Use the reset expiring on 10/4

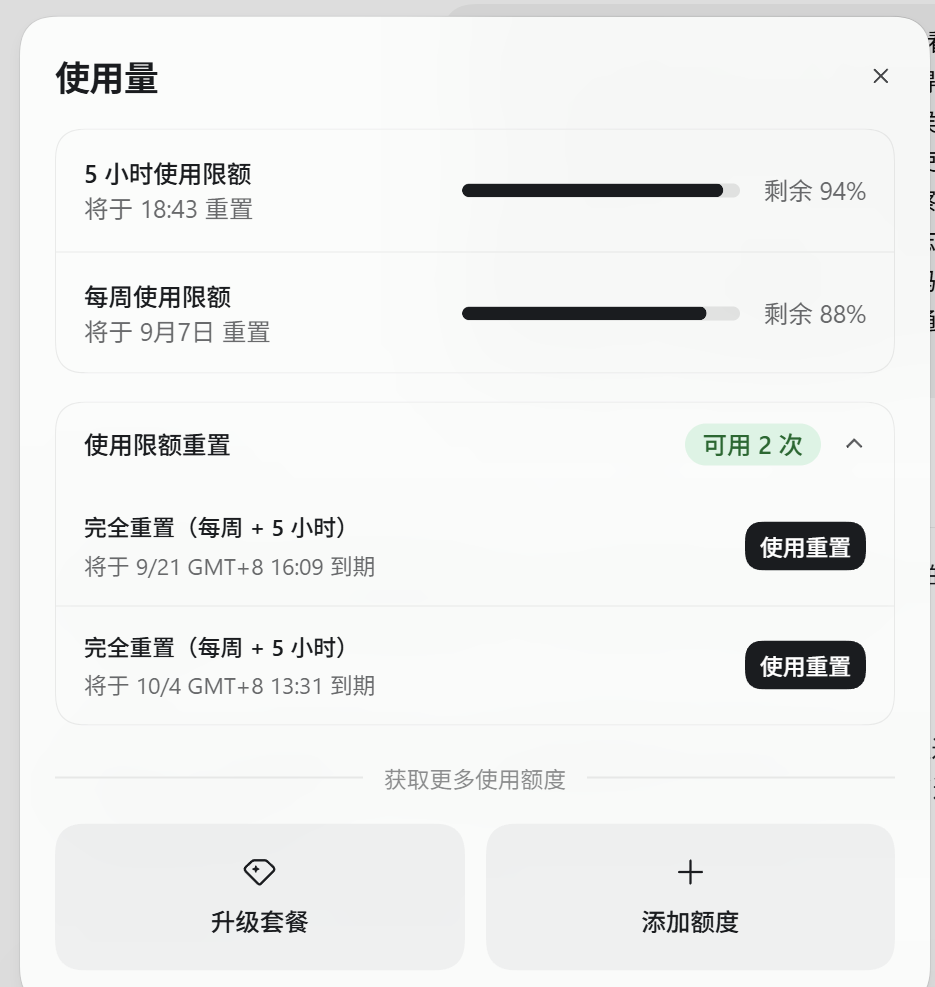(x=805, y=665)
